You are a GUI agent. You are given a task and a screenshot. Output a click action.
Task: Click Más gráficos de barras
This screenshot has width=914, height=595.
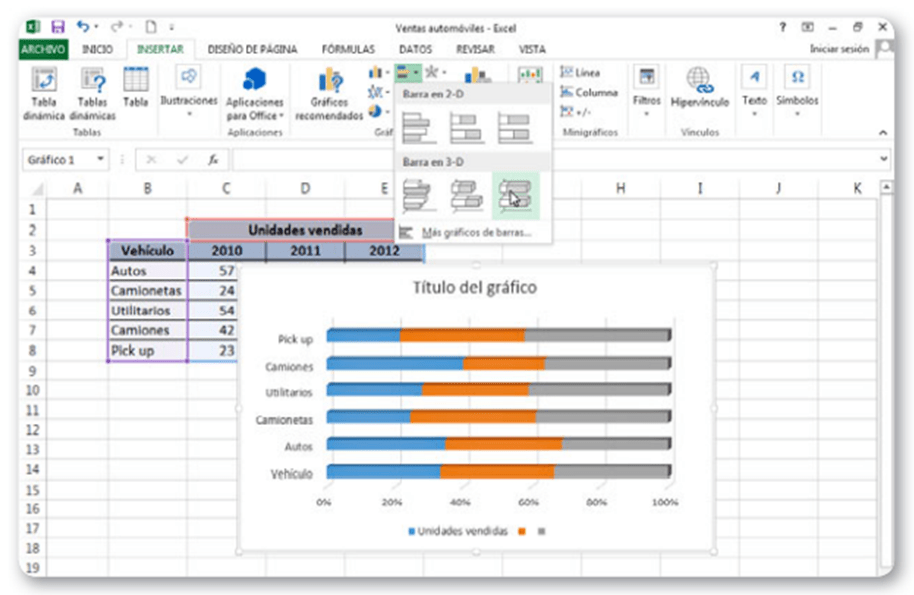[x=474, y=232]
